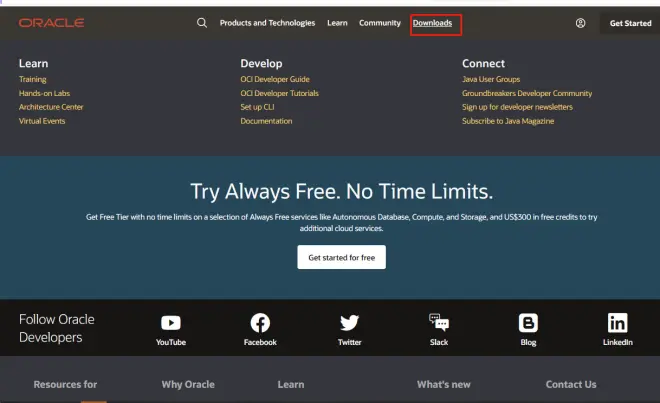660x403 pixels.
Task: Select the Downloads menu item
Action: [432, 23]
